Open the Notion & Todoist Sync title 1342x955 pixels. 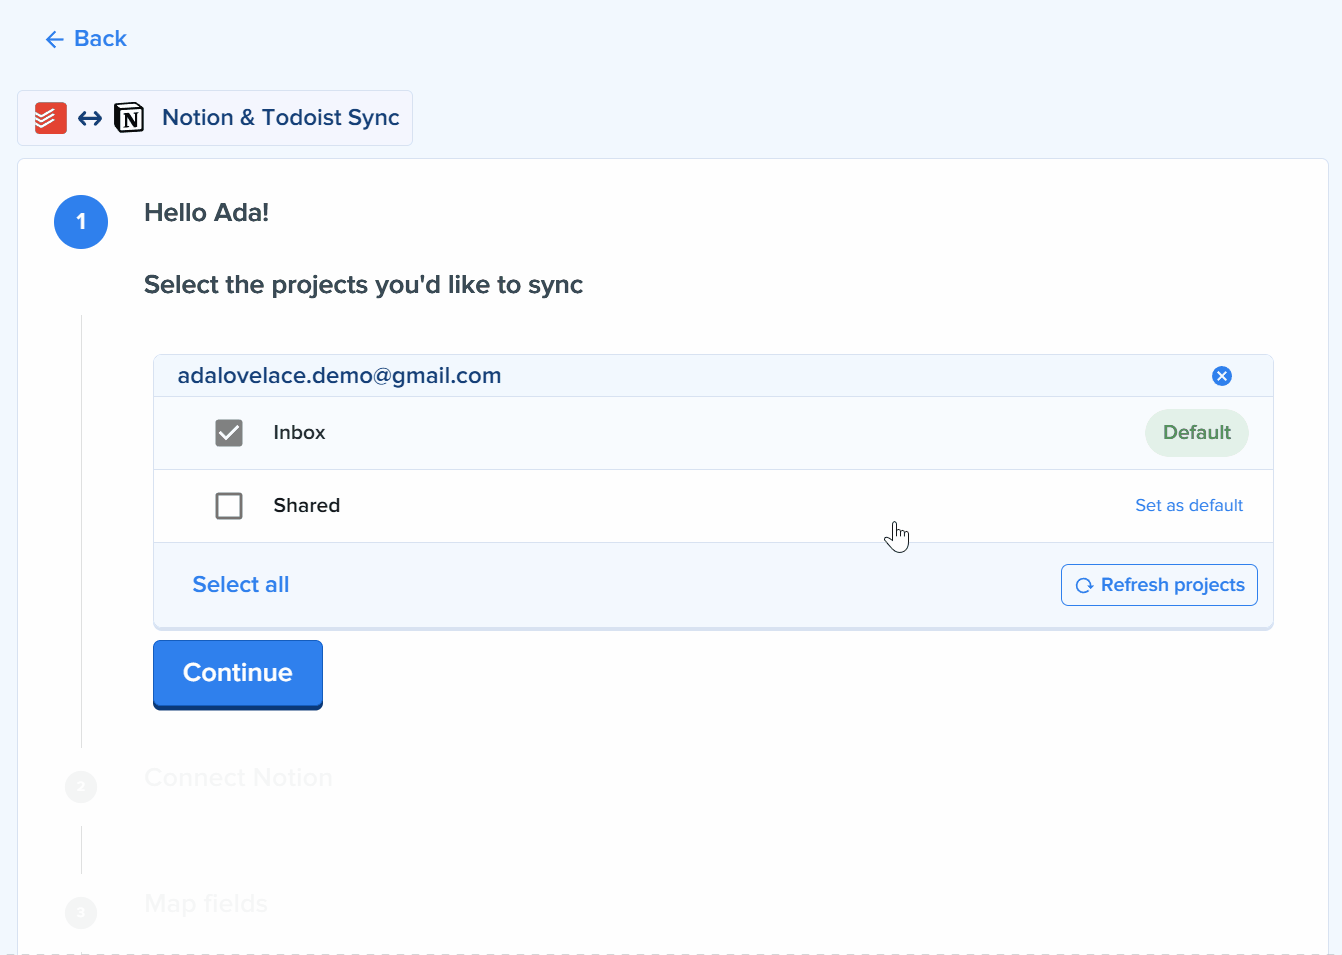(281, 118)
